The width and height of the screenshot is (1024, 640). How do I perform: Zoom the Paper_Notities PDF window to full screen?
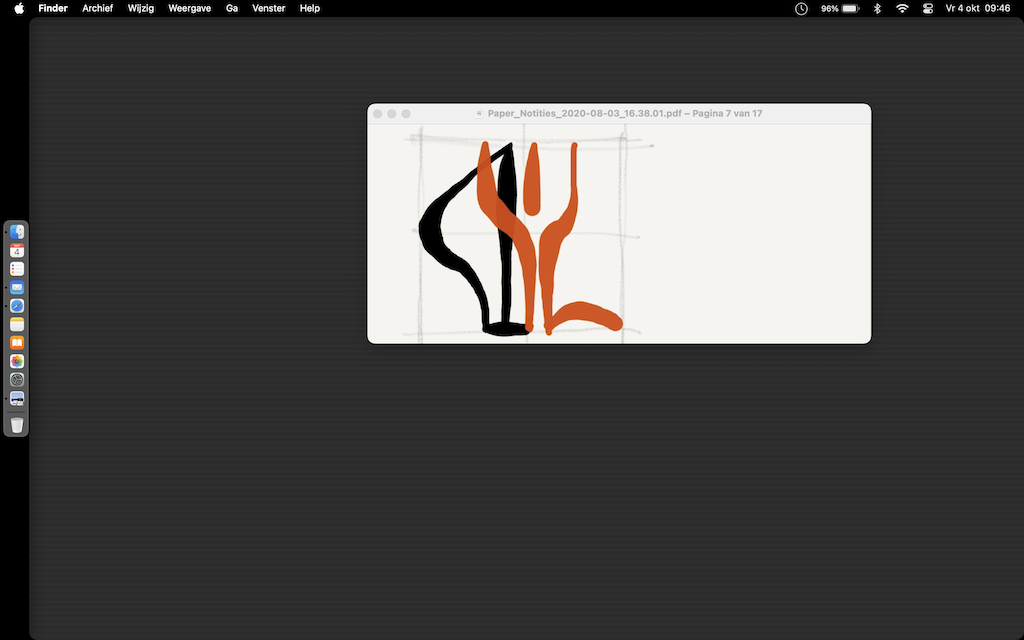[x=406, y=114]
